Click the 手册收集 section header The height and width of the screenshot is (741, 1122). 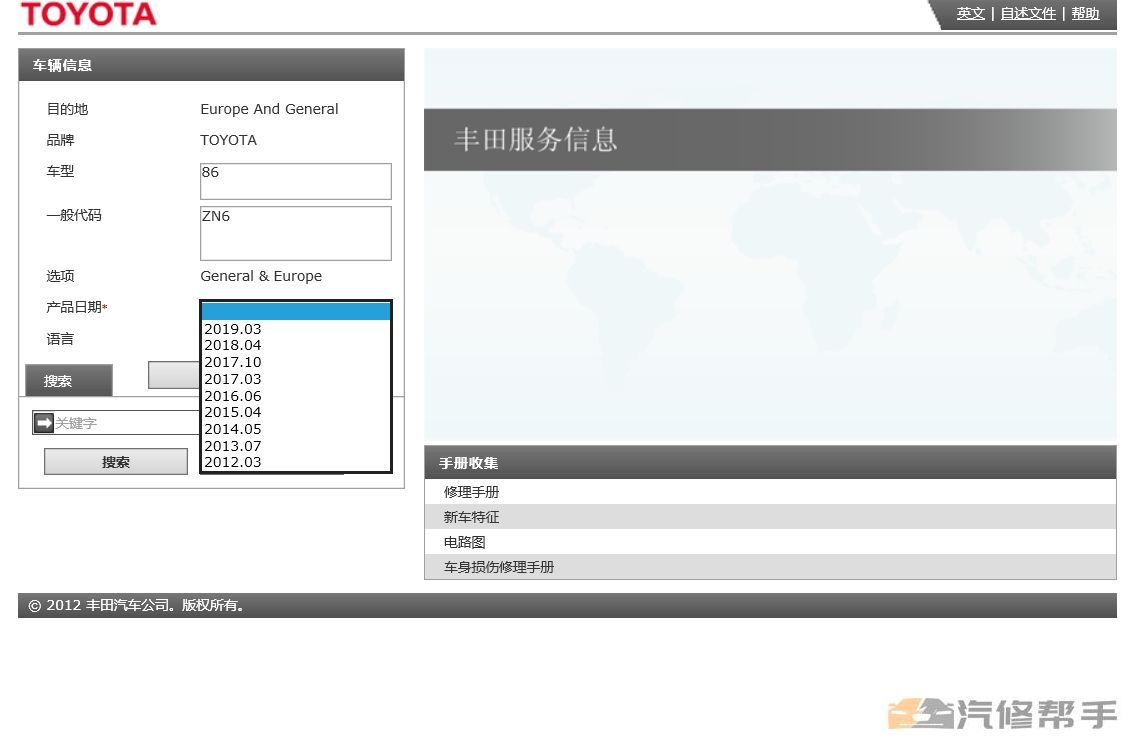[x=770, y=463]
